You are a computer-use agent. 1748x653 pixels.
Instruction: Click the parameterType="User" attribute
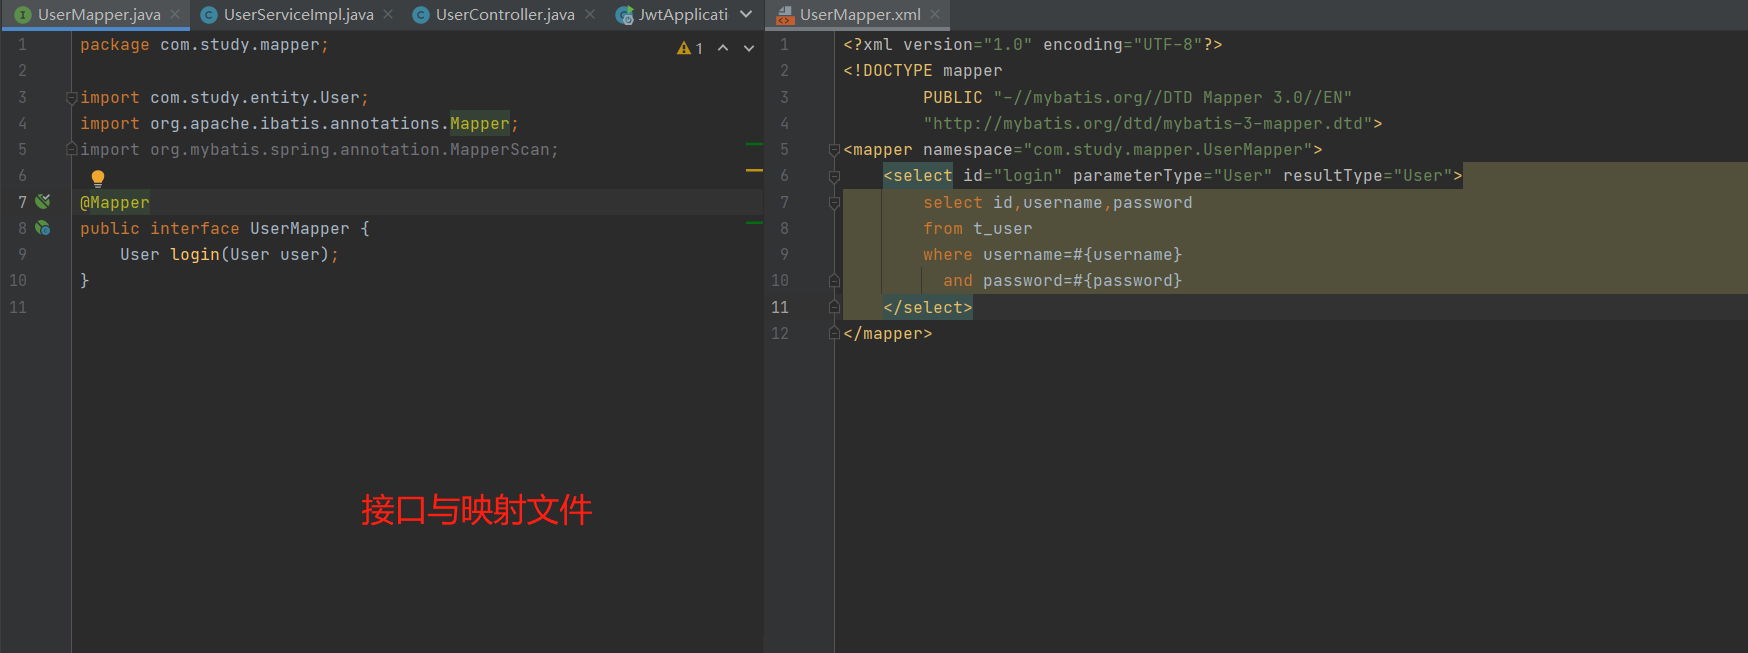pyautogui.click(x=1173, y=176)
